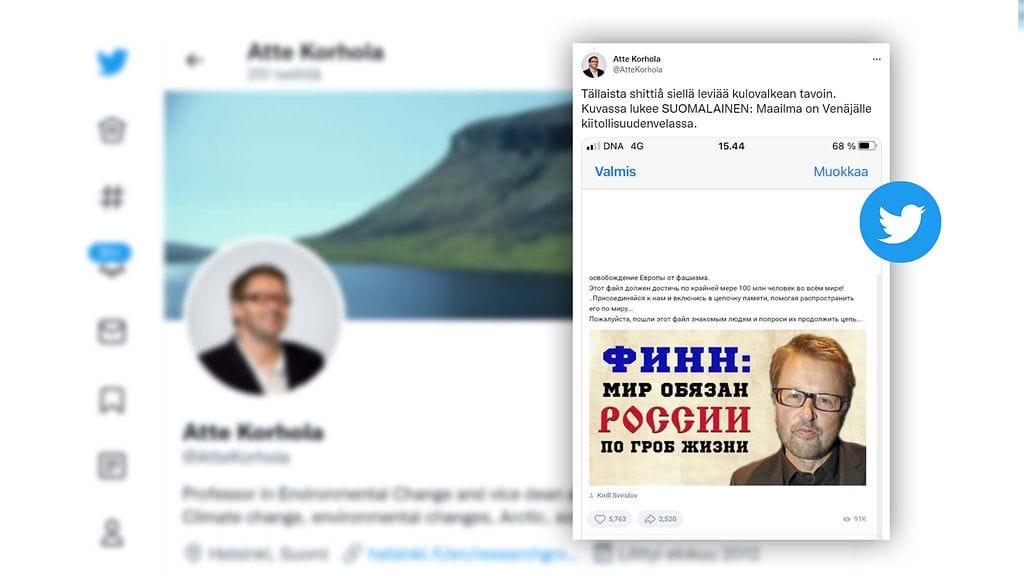Open the blurred large profile picture
The image size is (1024, 576).
263,318
